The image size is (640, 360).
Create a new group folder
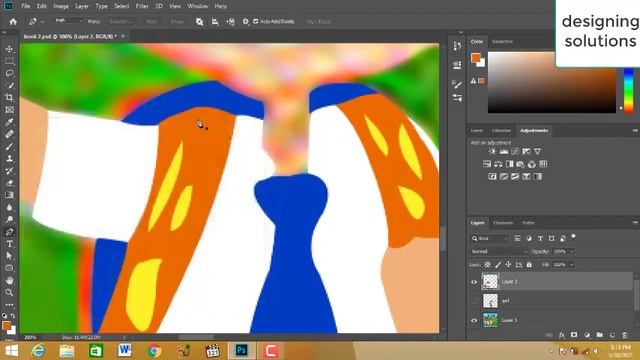[600, 335]
